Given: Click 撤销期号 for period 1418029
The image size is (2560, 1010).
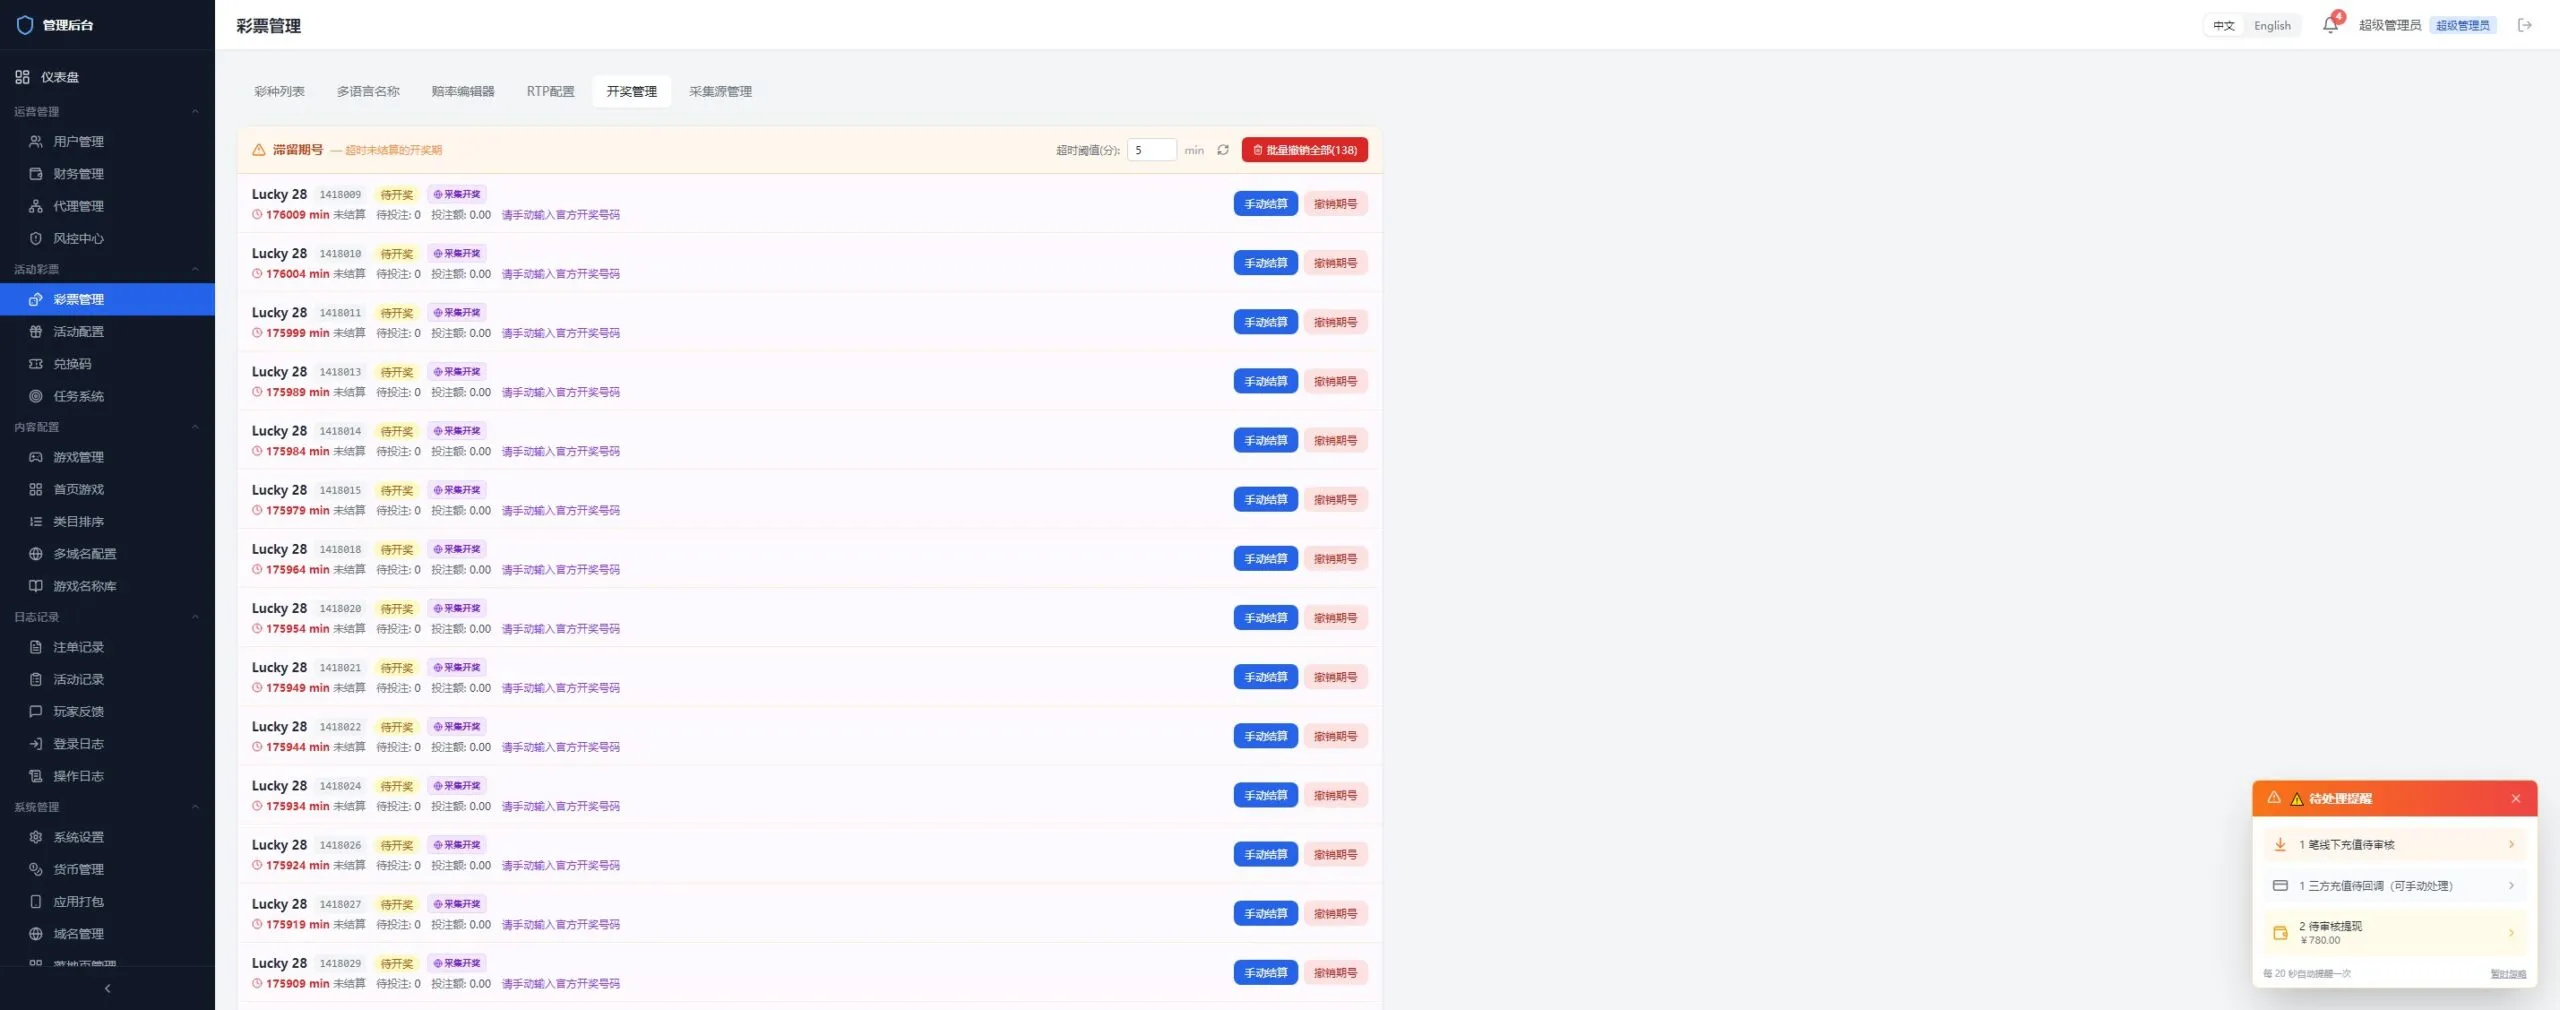Looking at the screenshot, I should [x=1336, y=973].
